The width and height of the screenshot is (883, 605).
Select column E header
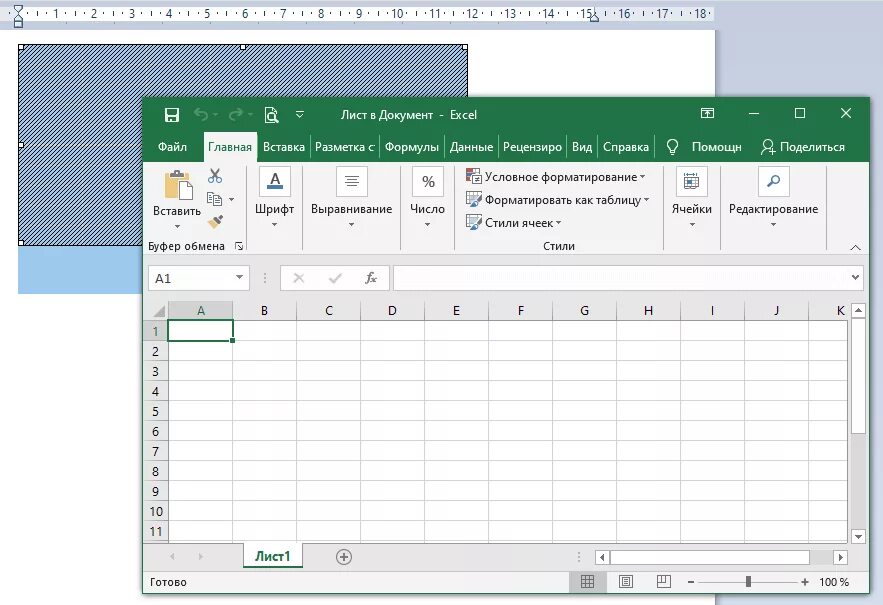456,310
